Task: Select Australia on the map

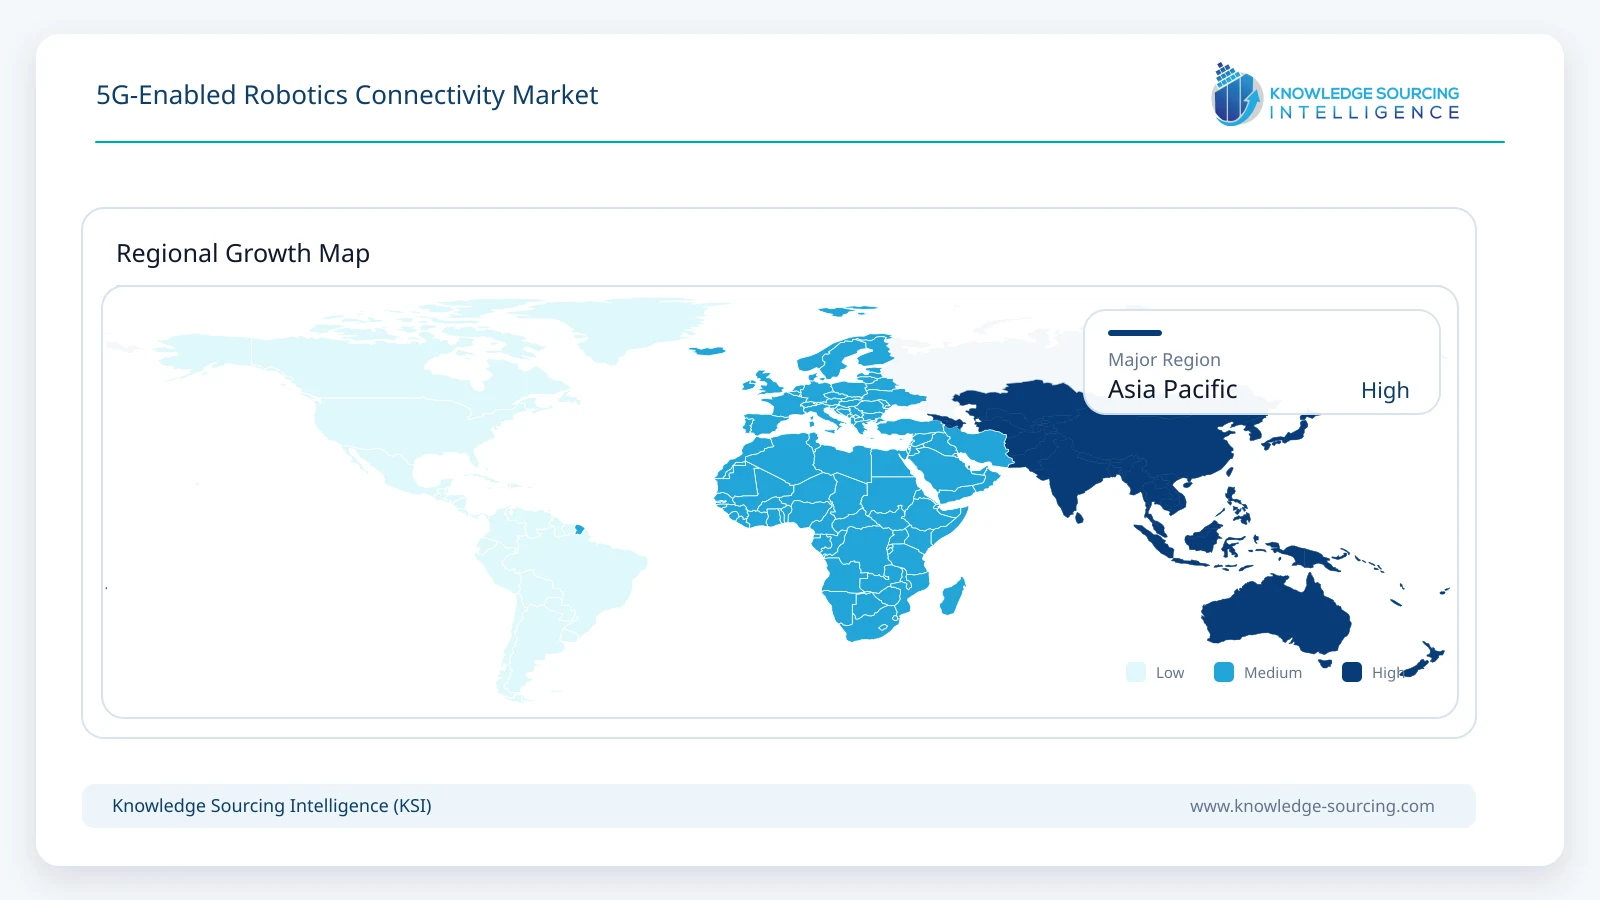Action: [1275, 613]
